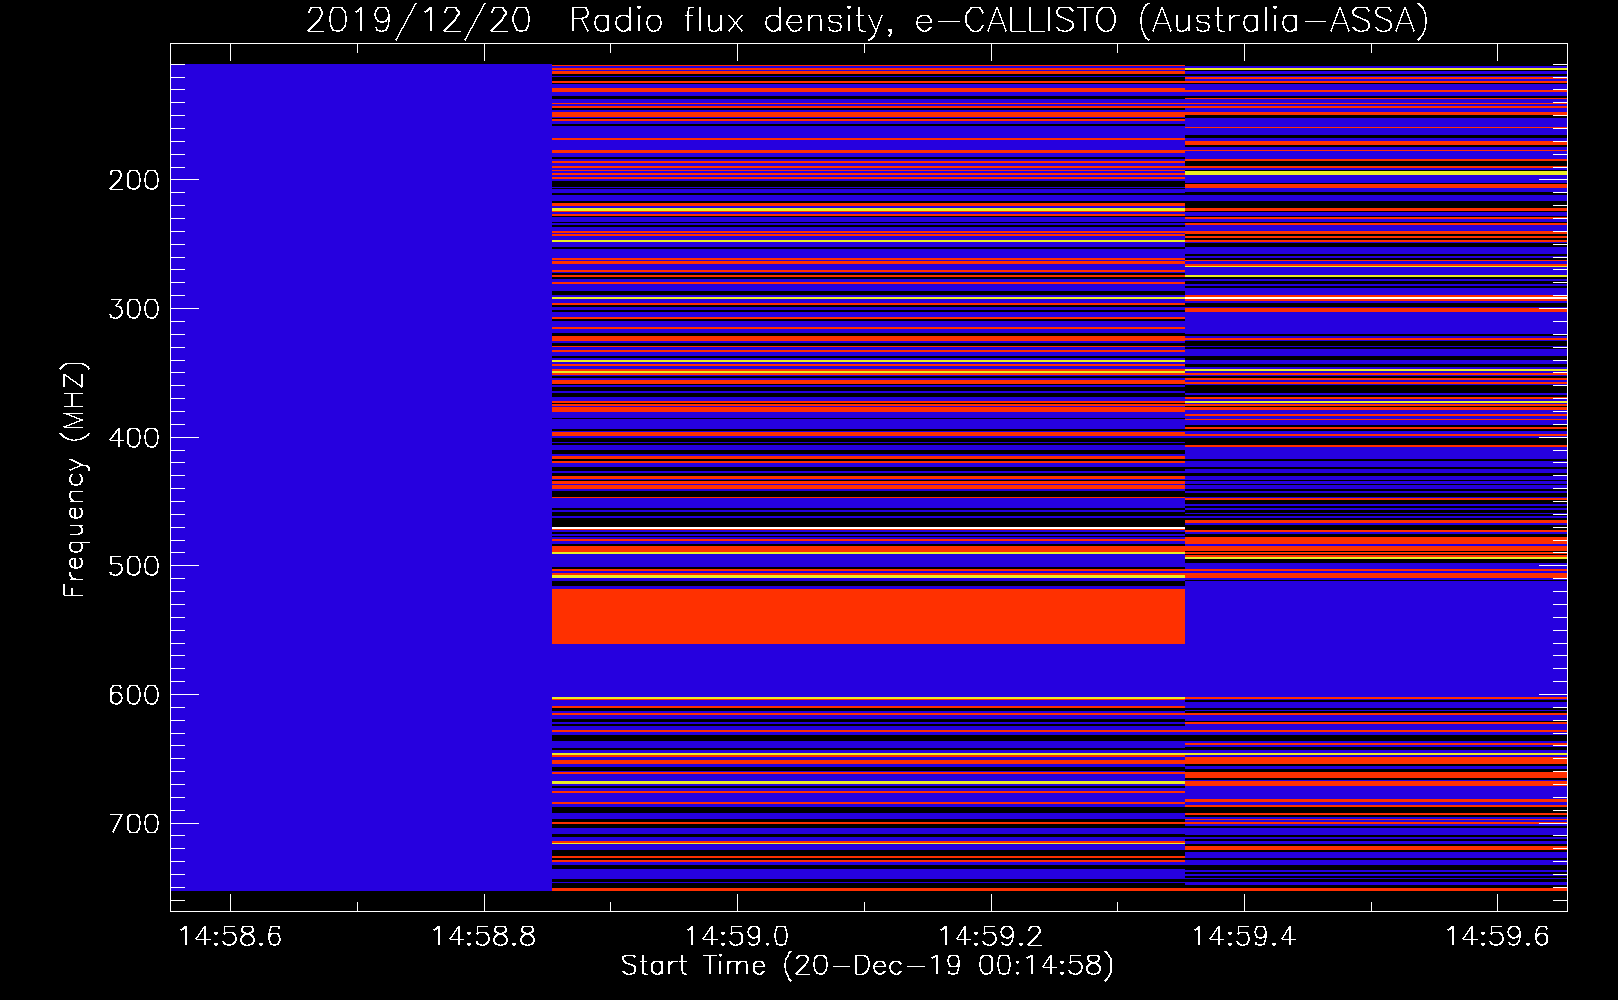
Task: Click the 14:59.4 time tick label
Action: (1244, 936)
